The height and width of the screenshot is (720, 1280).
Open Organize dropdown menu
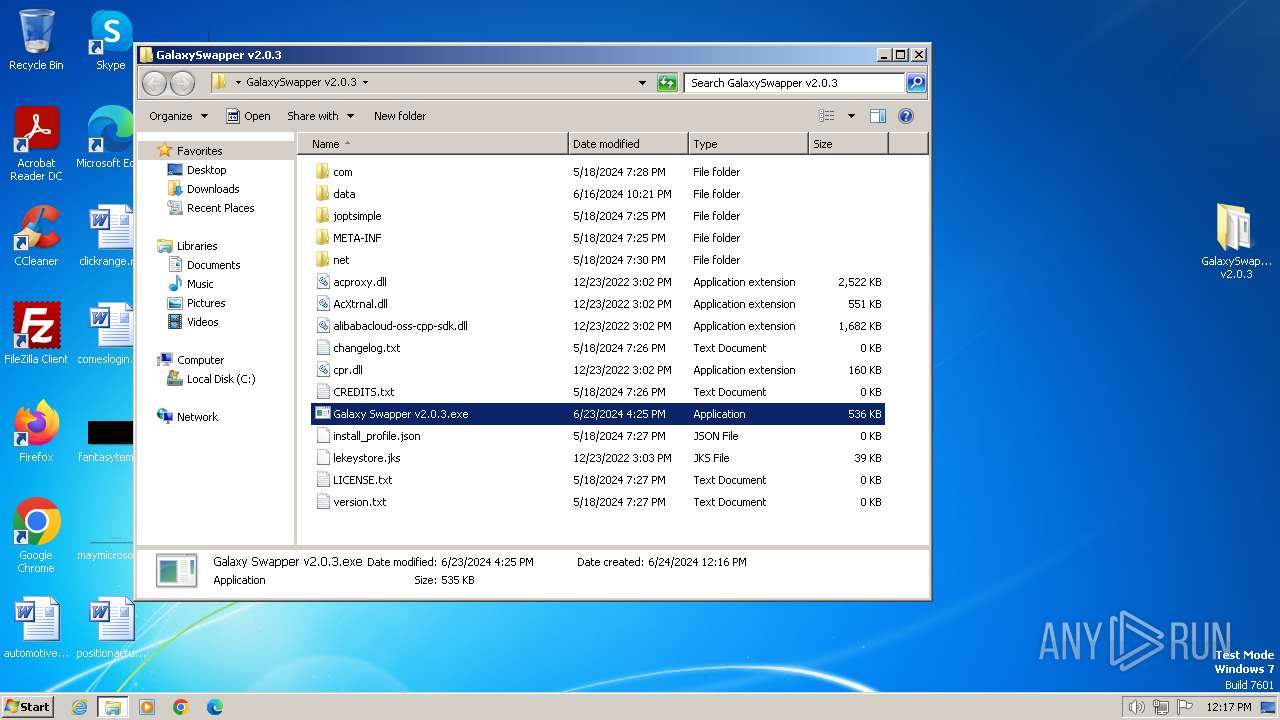point(179,116)
